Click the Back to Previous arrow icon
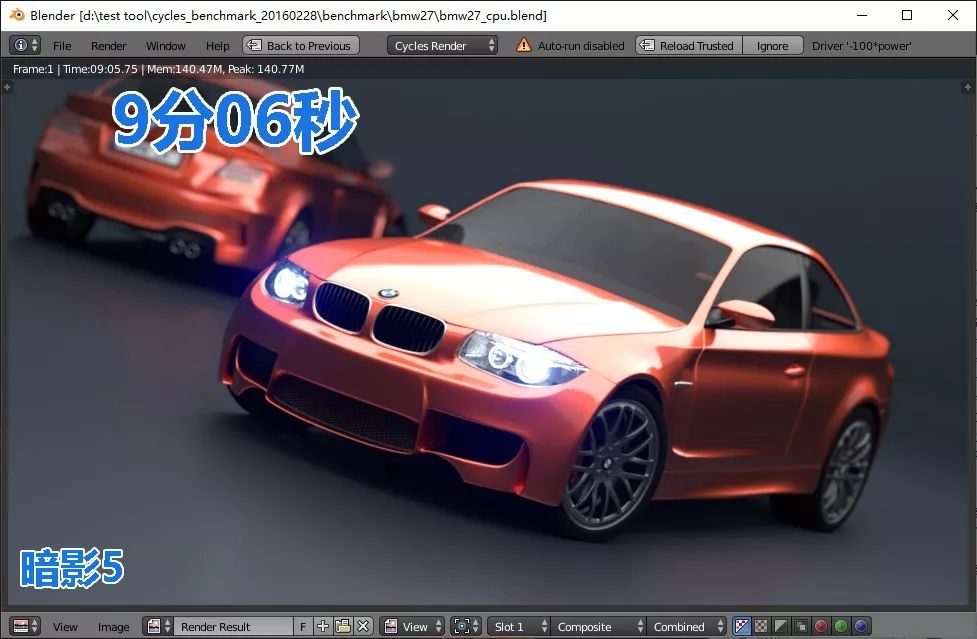977x639 pixels. tap(254, 45)
